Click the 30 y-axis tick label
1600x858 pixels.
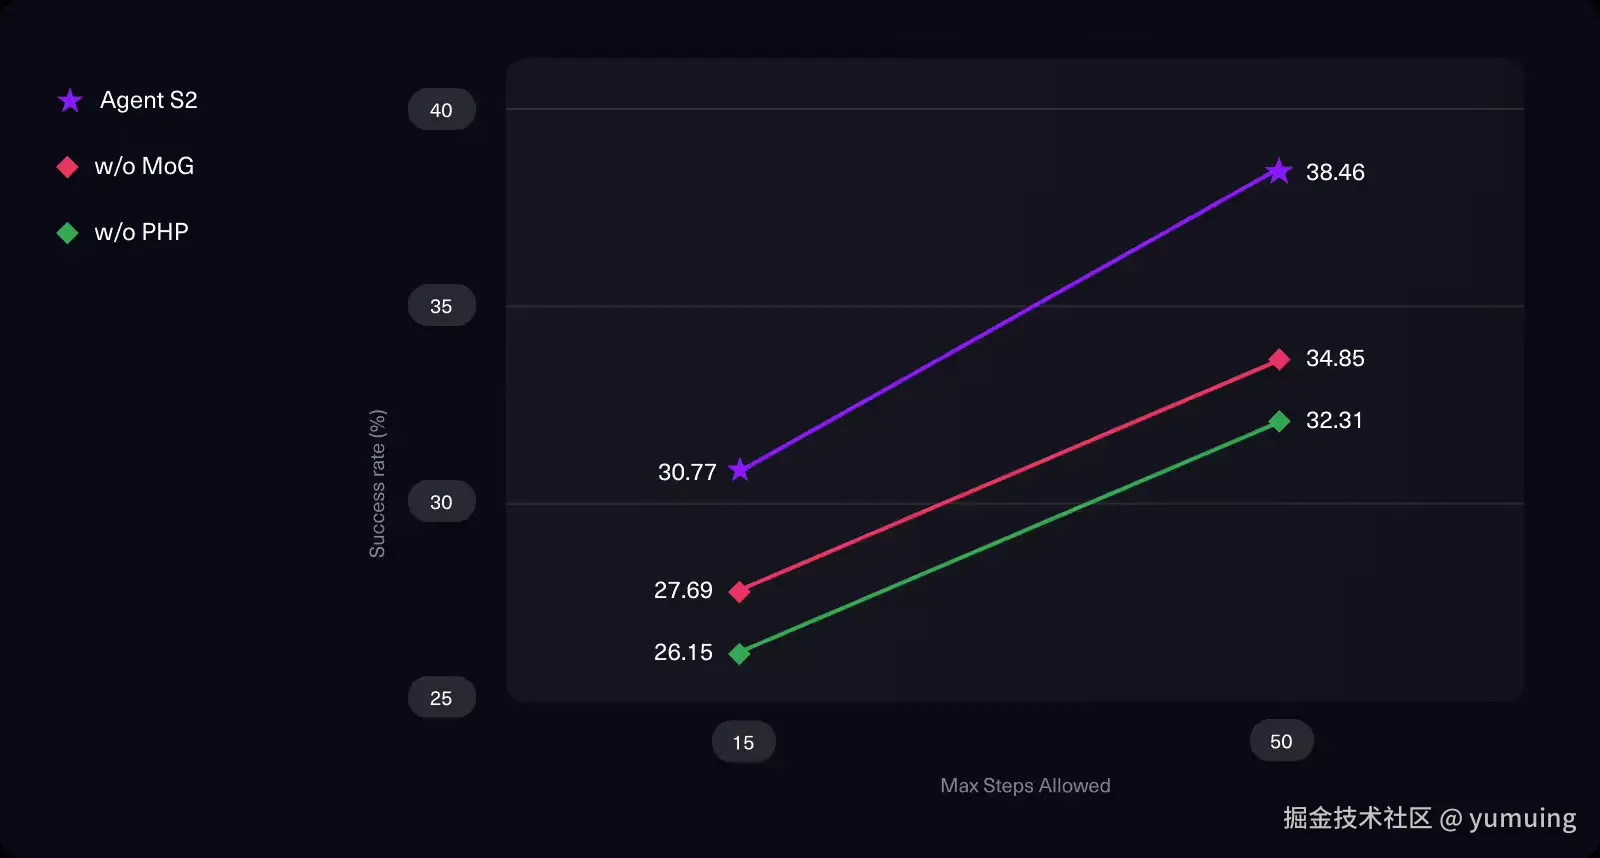pyautogui.click(x=441, y=502)
